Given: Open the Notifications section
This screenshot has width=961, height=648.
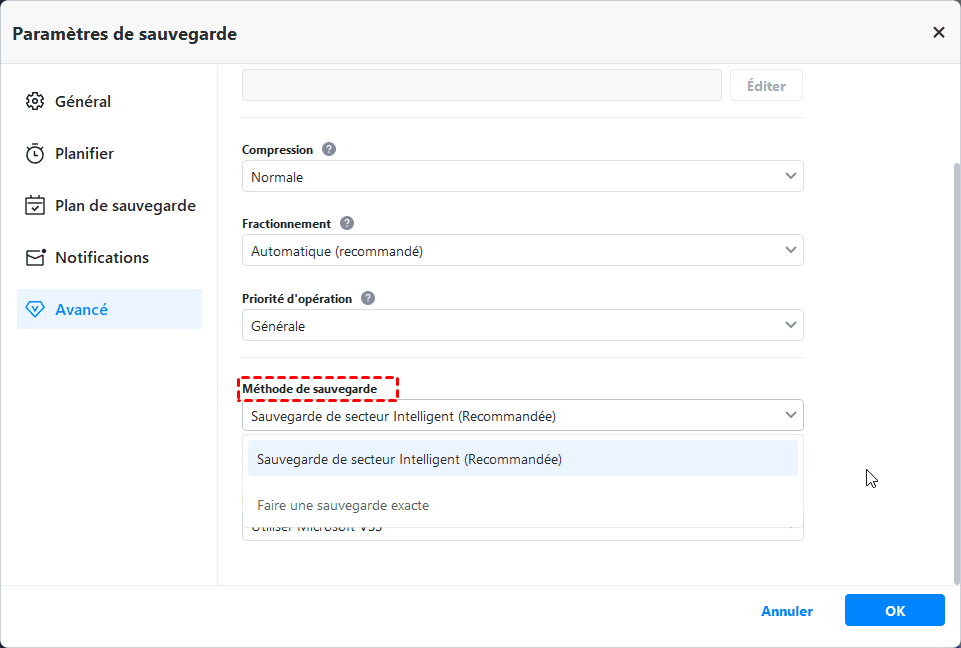Looking at the screenshot, I should 101,258.
